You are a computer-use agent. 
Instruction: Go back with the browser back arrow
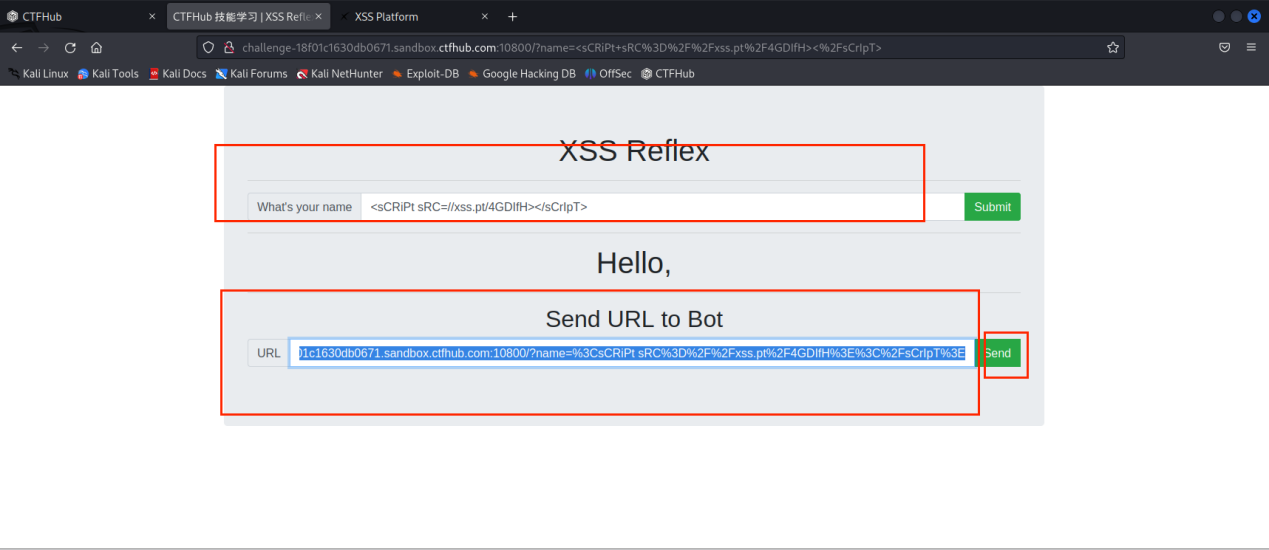pos(17,47)
